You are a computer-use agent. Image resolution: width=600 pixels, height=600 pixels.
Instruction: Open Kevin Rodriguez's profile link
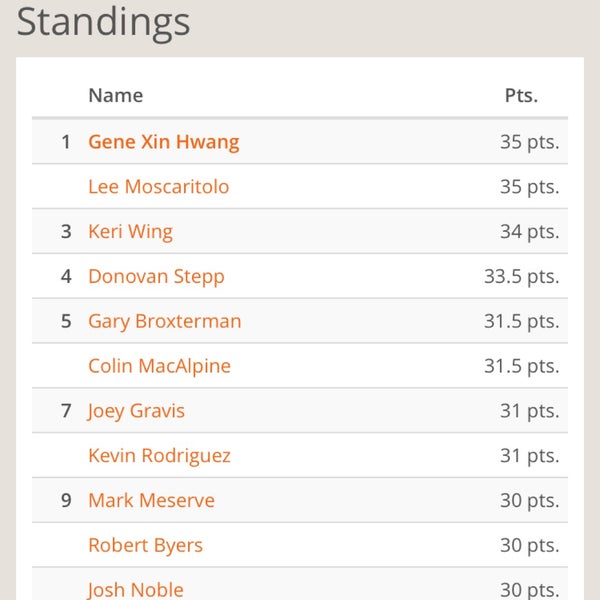(159, 456)
